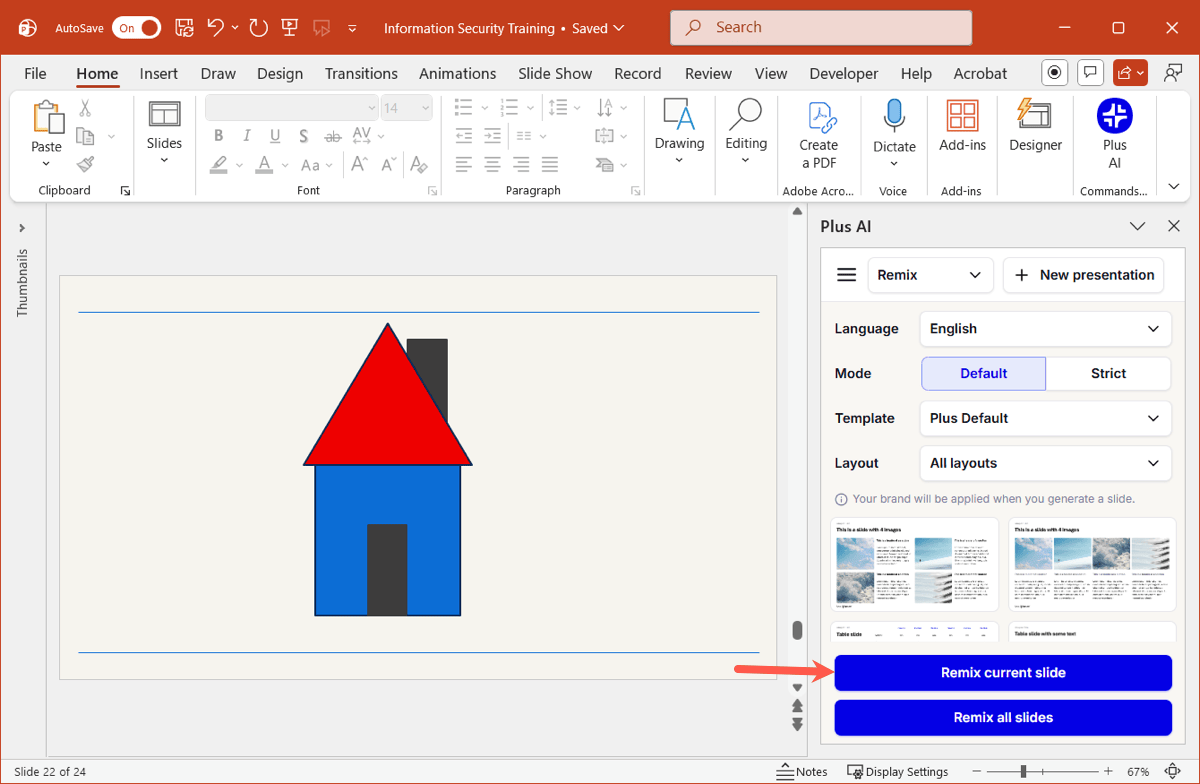Click Remix current slide button
Image resolution: width=1200 pixels, height=784 pixels.
pyautogui.click(x=1003, y=673)
